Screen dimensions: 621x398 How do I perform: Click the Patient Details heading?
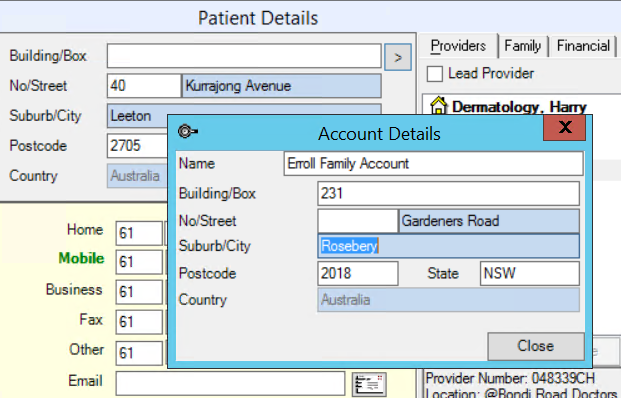(x=258, y=18)
